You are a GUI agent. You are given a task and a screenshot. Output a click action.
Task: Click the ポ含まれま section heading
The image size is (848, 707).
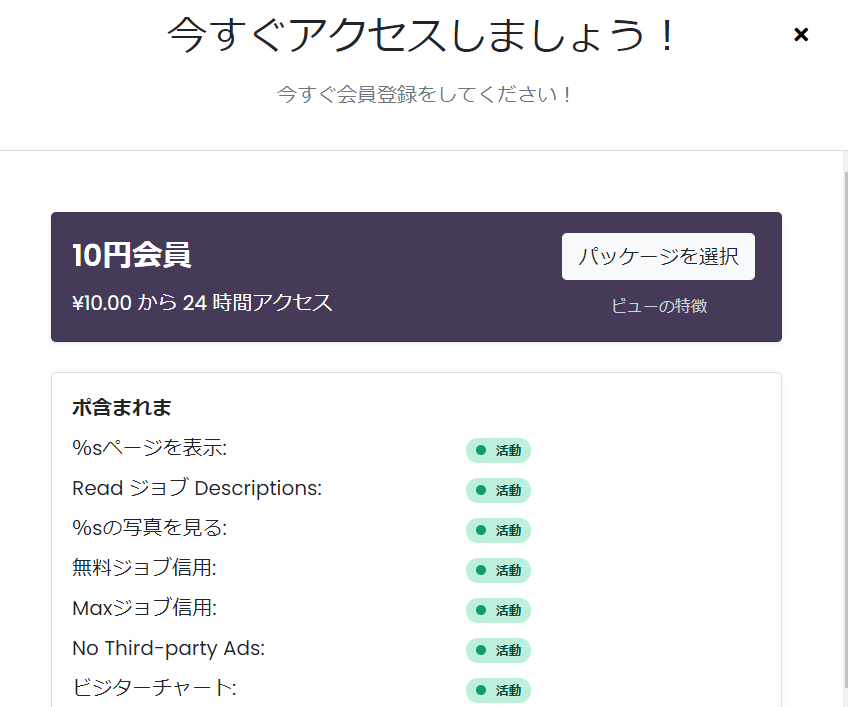[122, 407]
